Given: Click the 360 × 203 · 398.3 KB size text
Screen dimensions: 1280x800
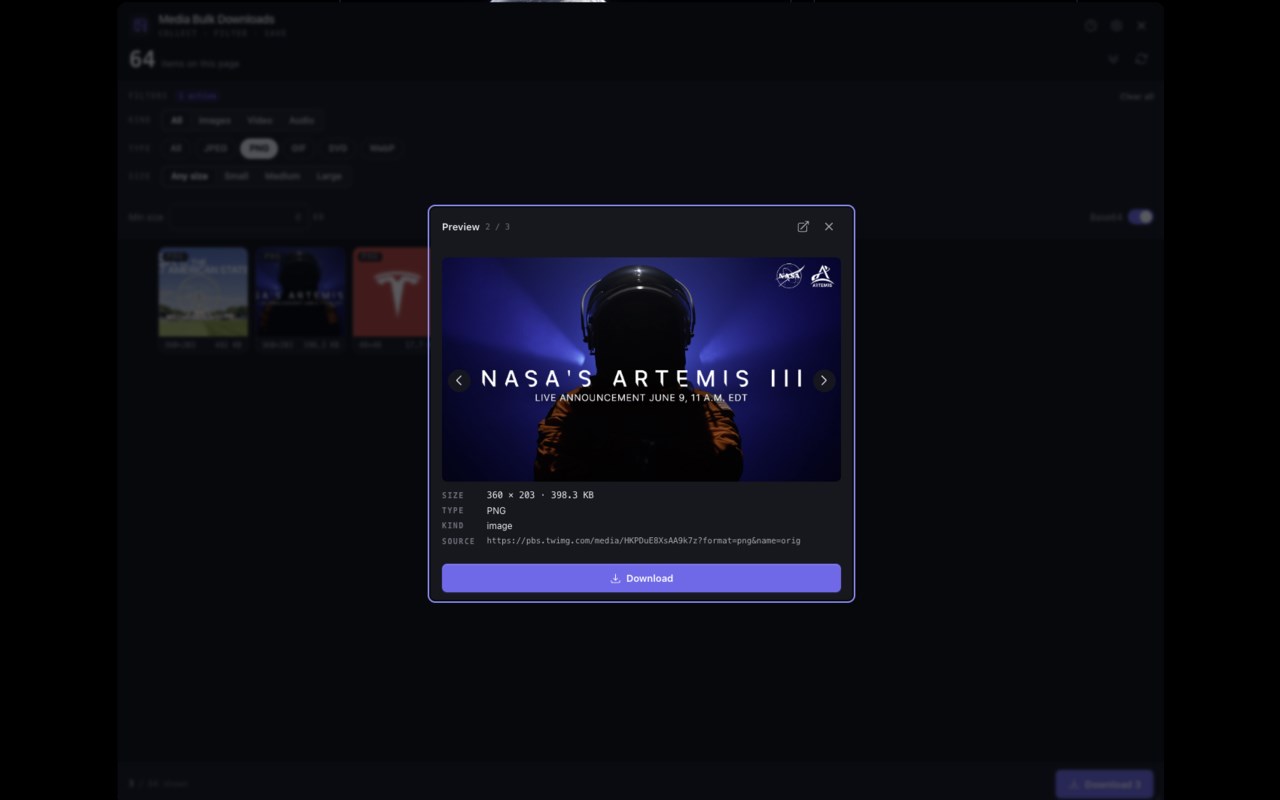Looking at the screenshot, I should (540, 495).
